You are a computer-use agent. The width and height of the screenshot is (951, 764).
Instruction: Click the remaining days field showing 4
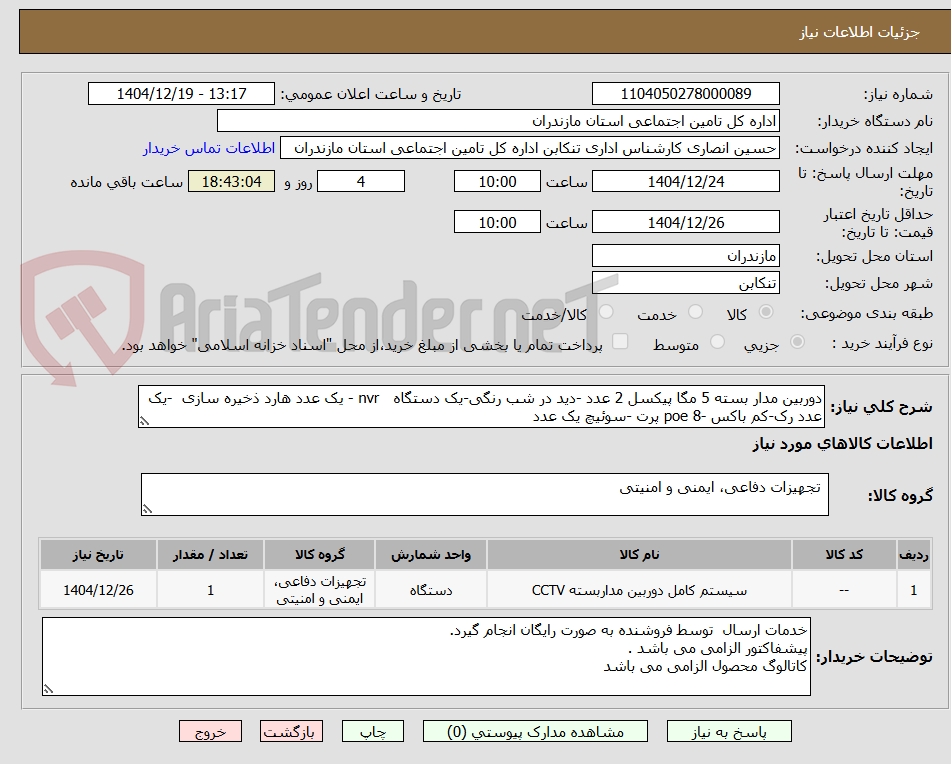pyautogui.click(x=361, y=181)
